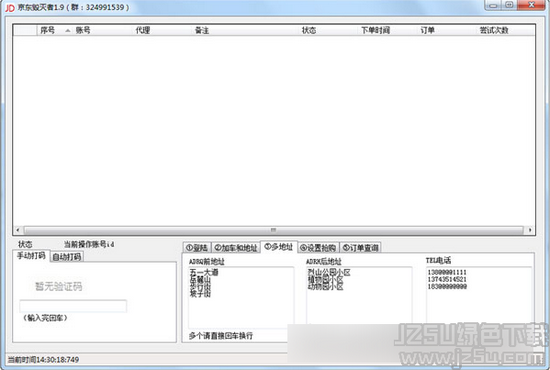Click the 烈山公园小区 address line

[329, 272]
